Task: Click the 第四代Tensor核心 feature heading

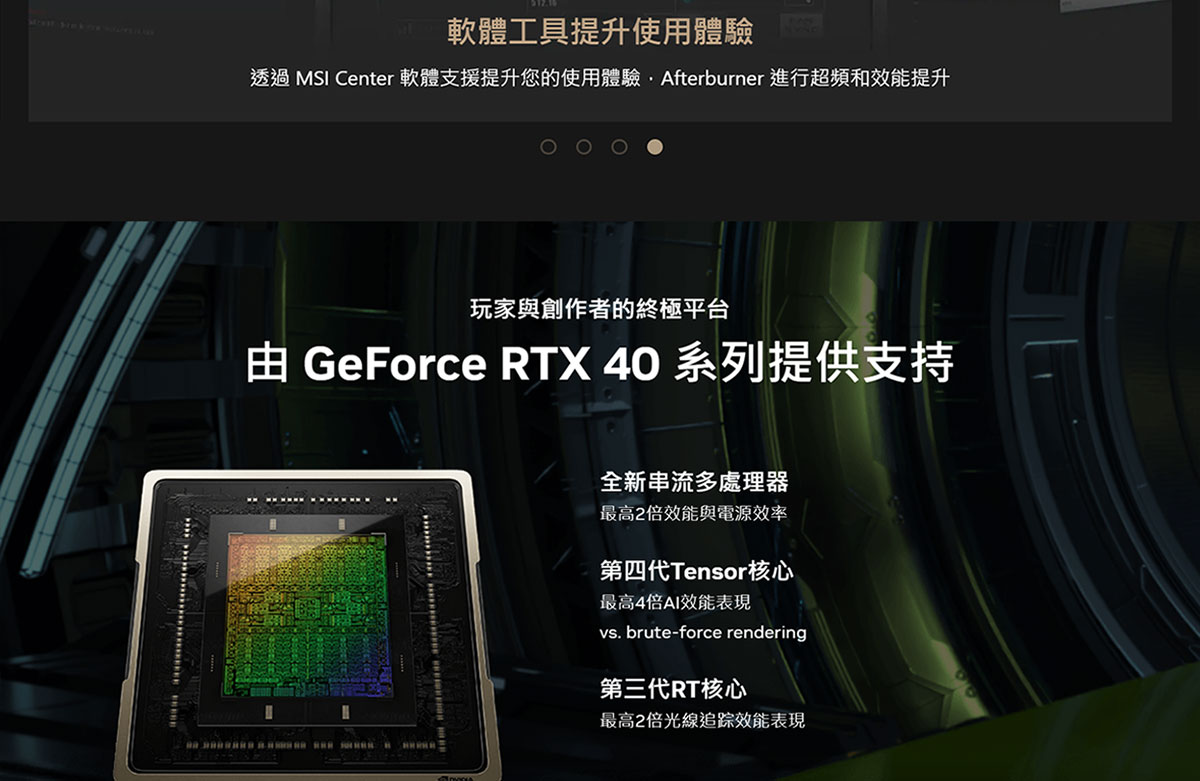Action: 696,571
